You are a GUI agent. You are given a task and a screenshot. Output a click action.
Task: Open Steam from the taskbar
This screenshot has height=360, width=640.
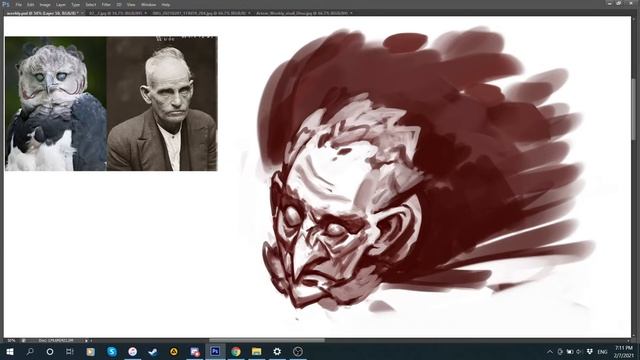(x=153, y=351)
